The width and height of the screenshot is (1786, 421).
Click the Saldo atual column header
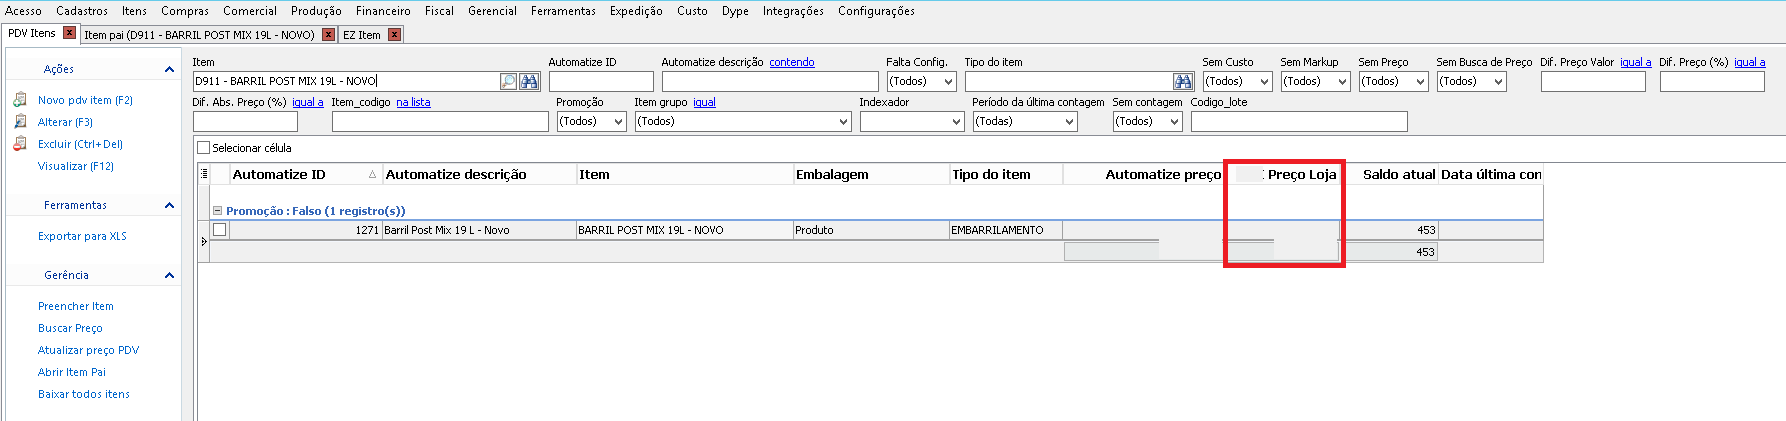coord(1389,174)
